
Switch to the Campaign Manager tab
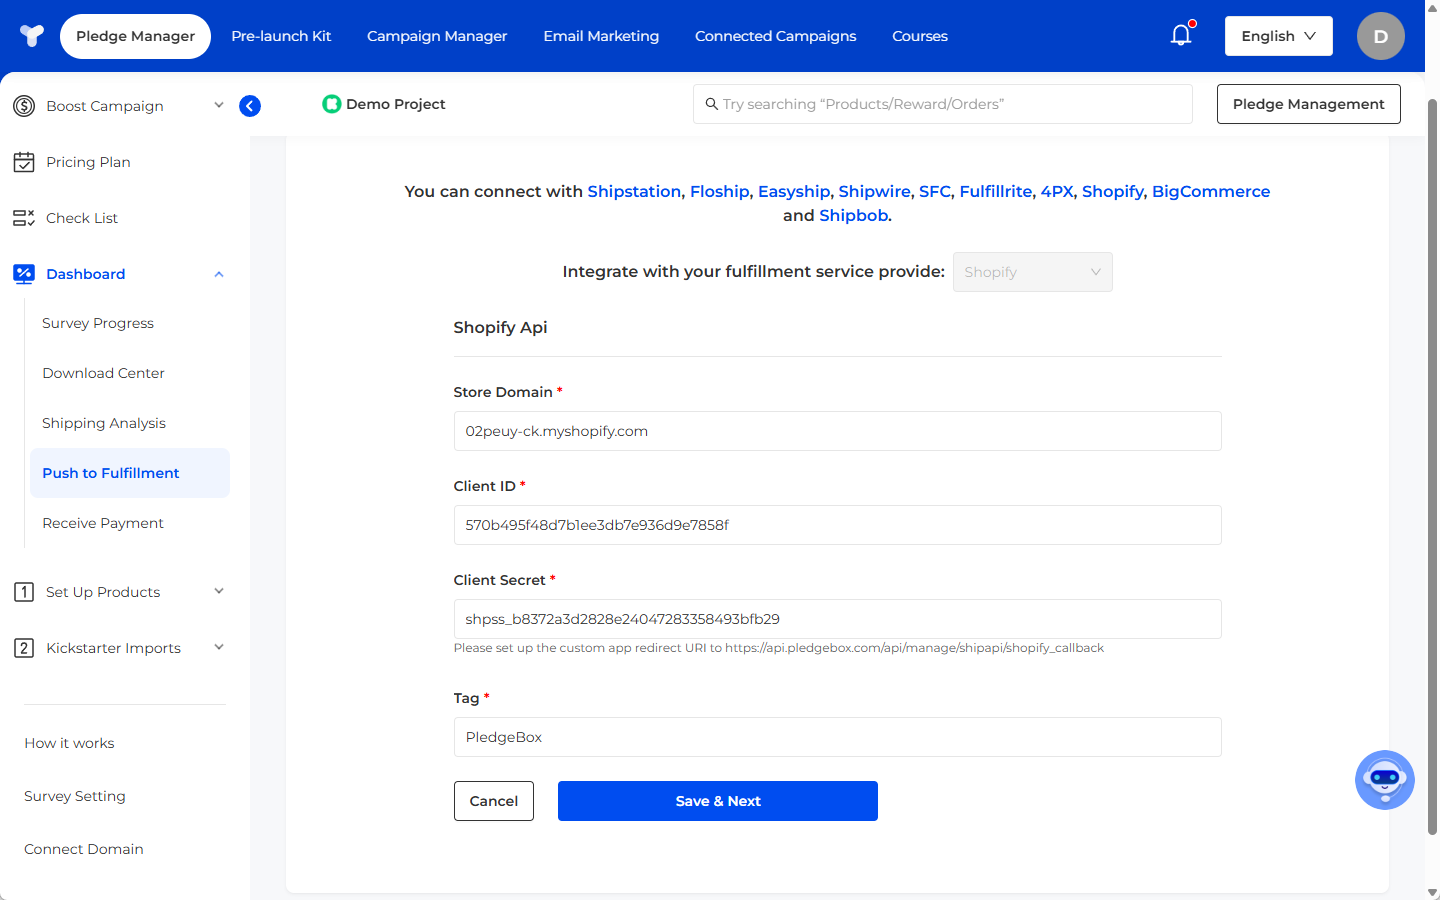click(437, 36)
